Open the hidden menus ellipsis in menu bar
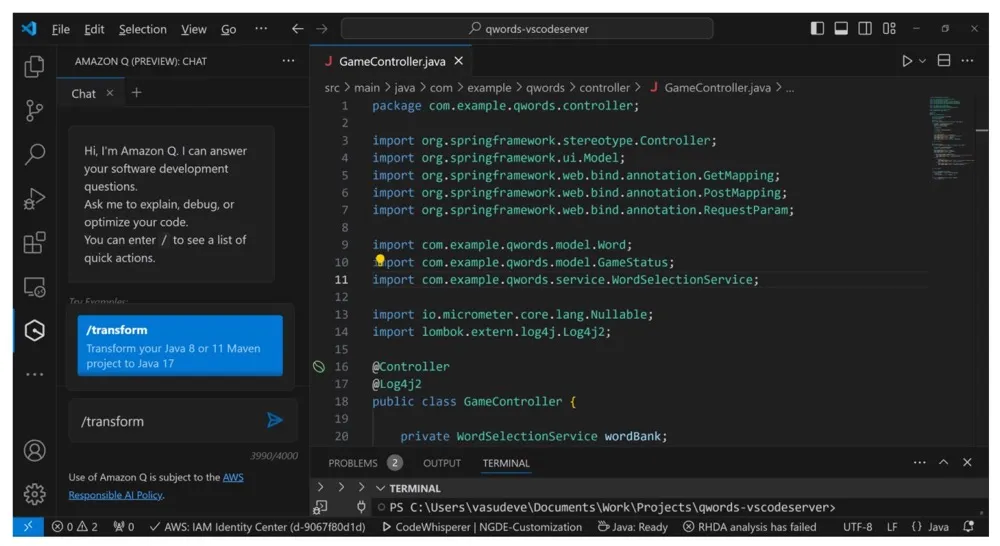1000x546 pixels. (261, 29)
